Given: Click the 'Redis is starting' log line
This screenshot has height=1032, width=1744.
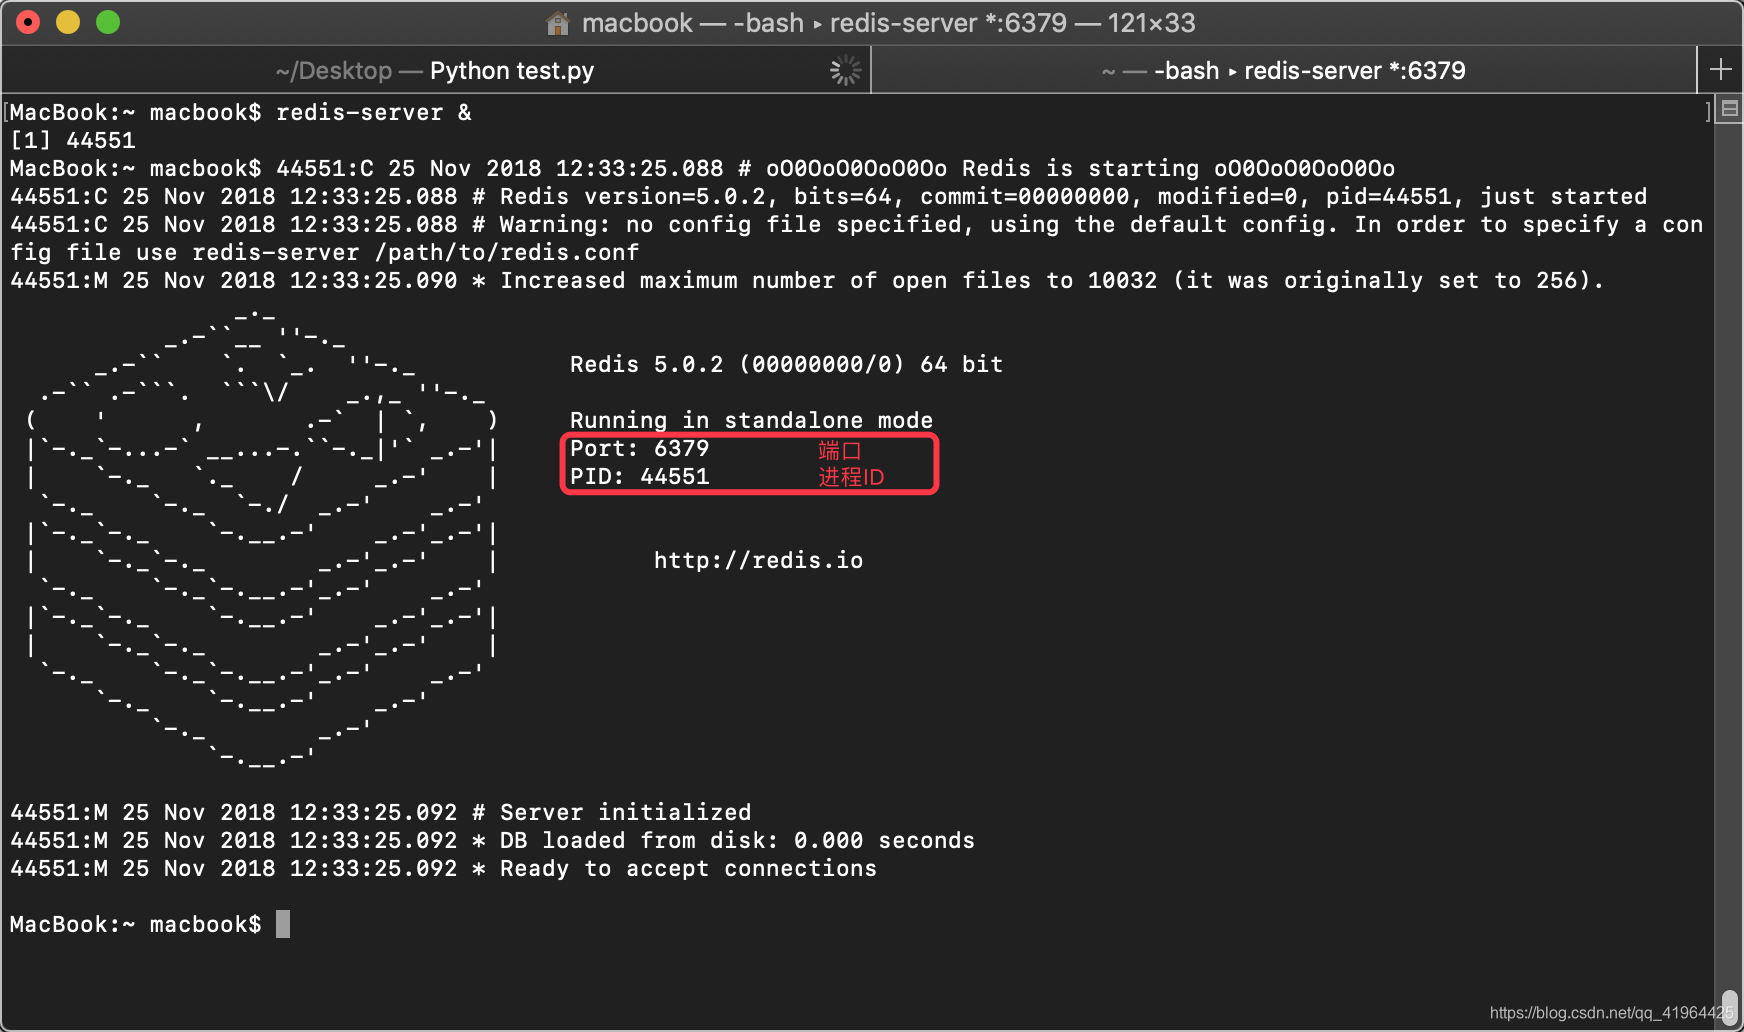Looking at the screenshot, I should [835, 169].
